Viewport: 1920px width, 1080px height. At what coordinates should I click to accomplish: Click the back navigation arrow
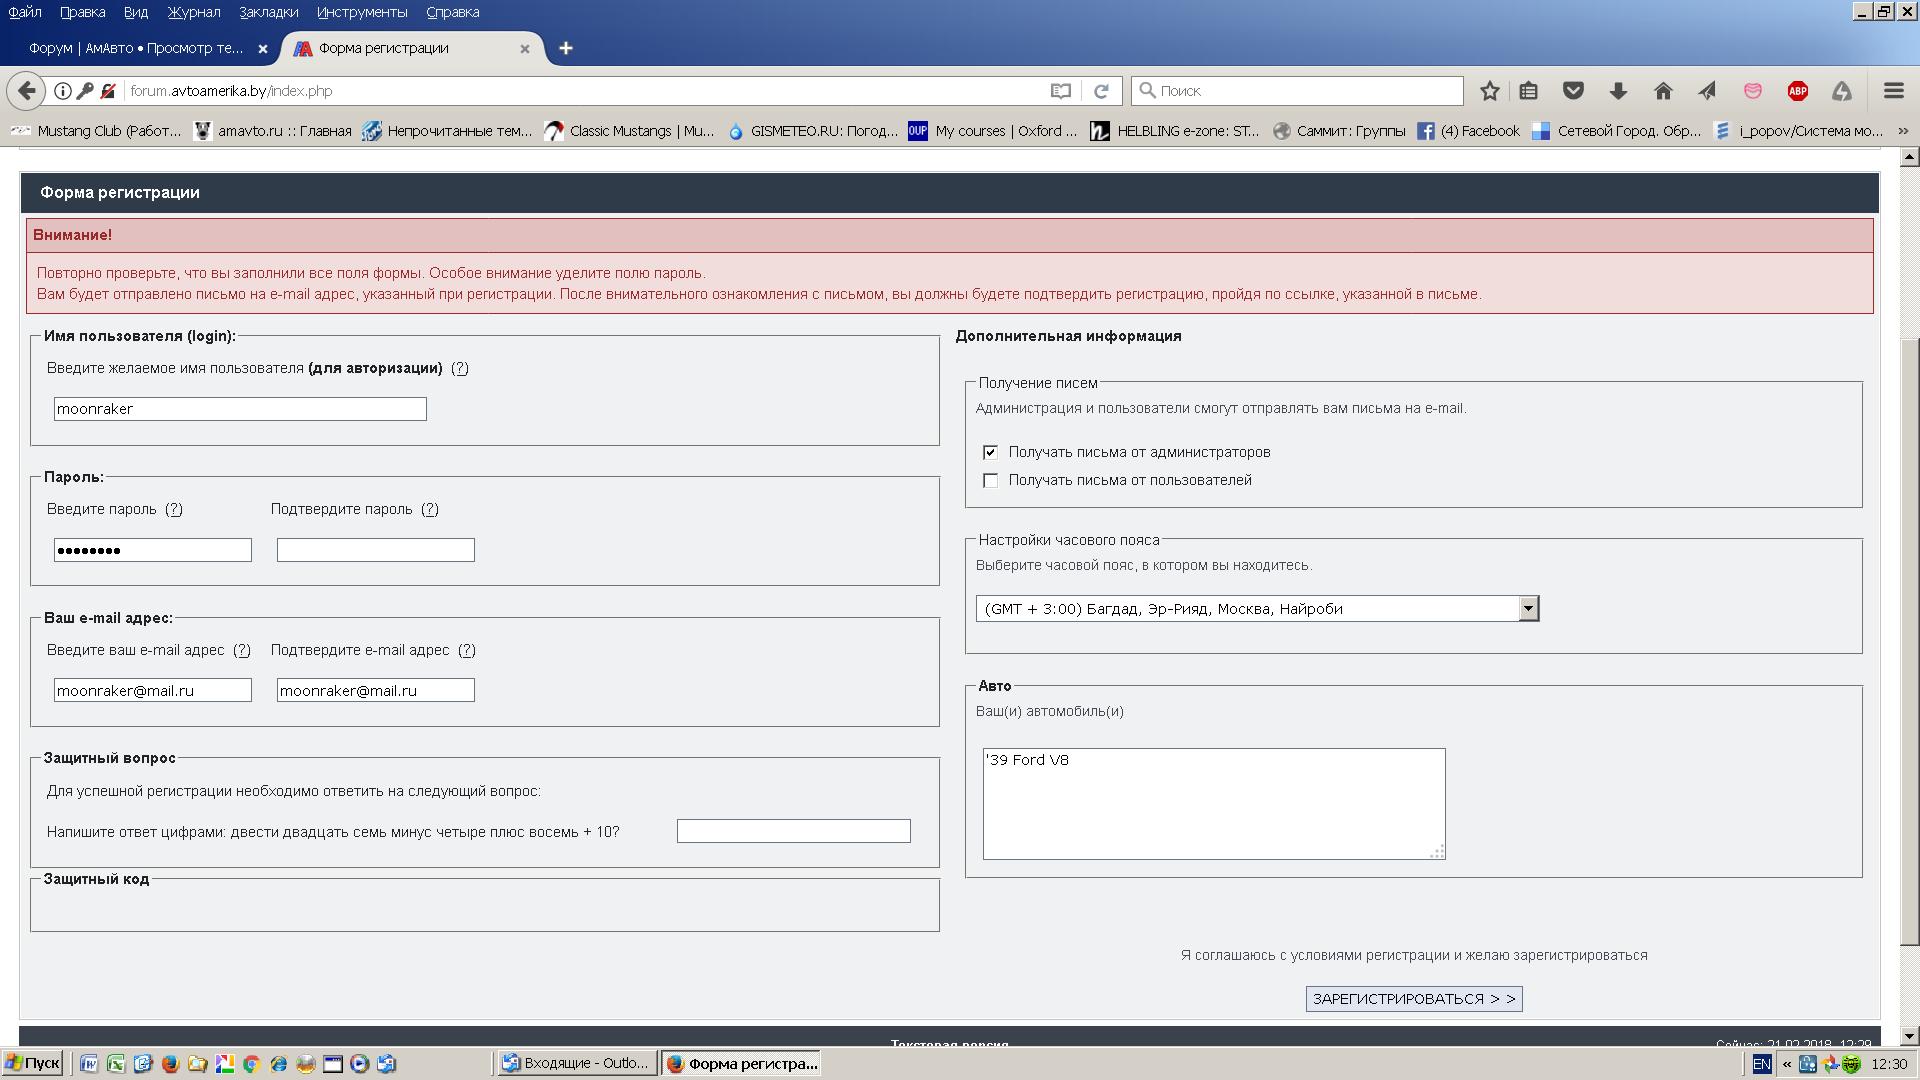[x=27, y=91]
